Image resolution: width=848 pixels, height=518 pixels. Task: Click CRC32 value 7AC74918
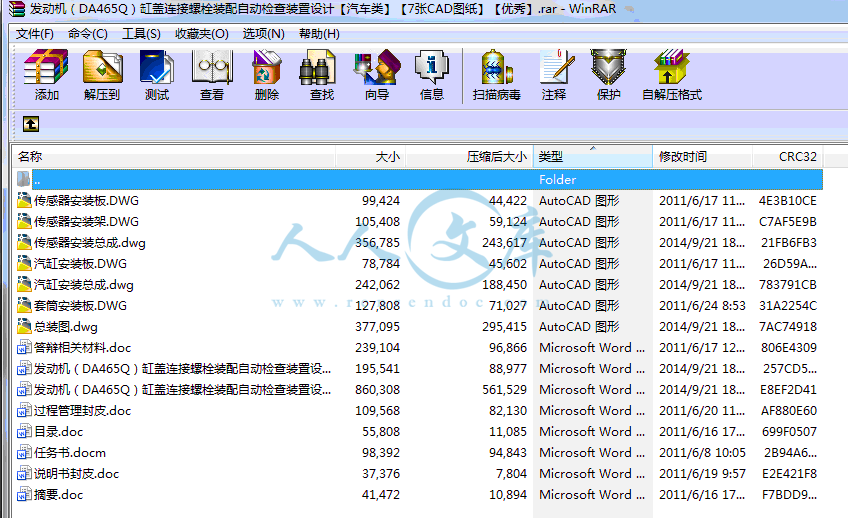coord(787,327)
